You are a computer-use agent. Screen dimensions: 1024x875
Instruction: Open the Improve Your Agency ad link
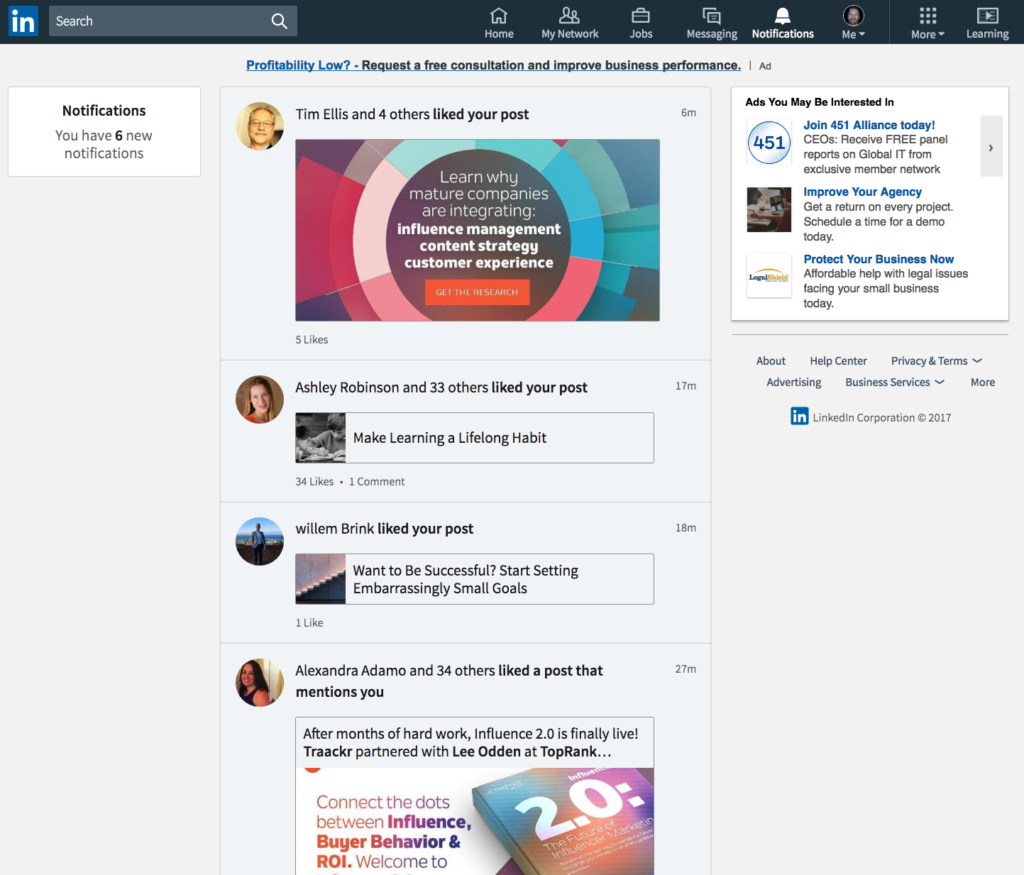pos(862,192)
